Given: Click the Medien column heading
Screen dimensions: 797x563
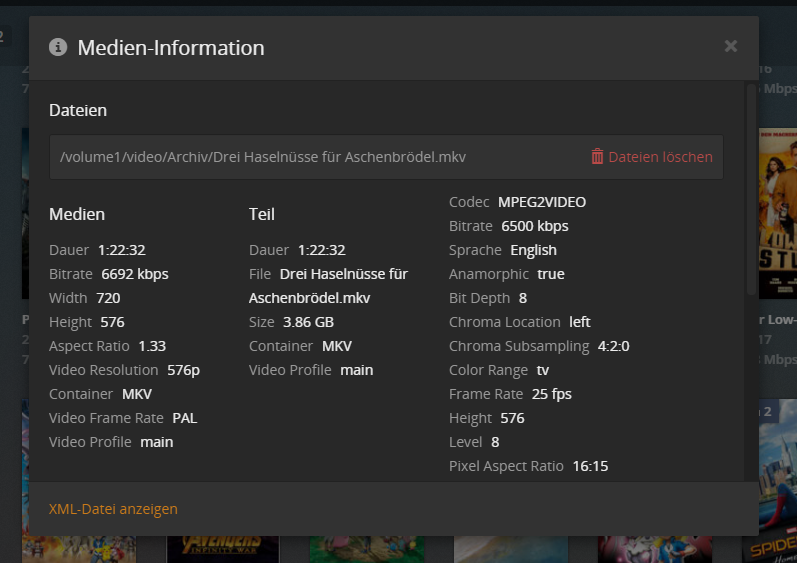Looking at the screenshot, I should 77,214.
